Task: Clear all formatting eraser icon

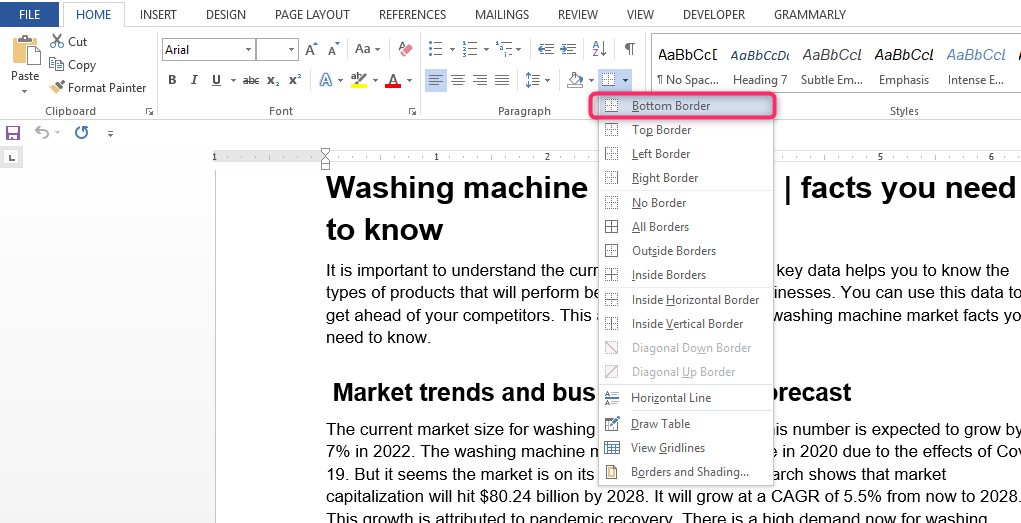Action: pos(405,49)
